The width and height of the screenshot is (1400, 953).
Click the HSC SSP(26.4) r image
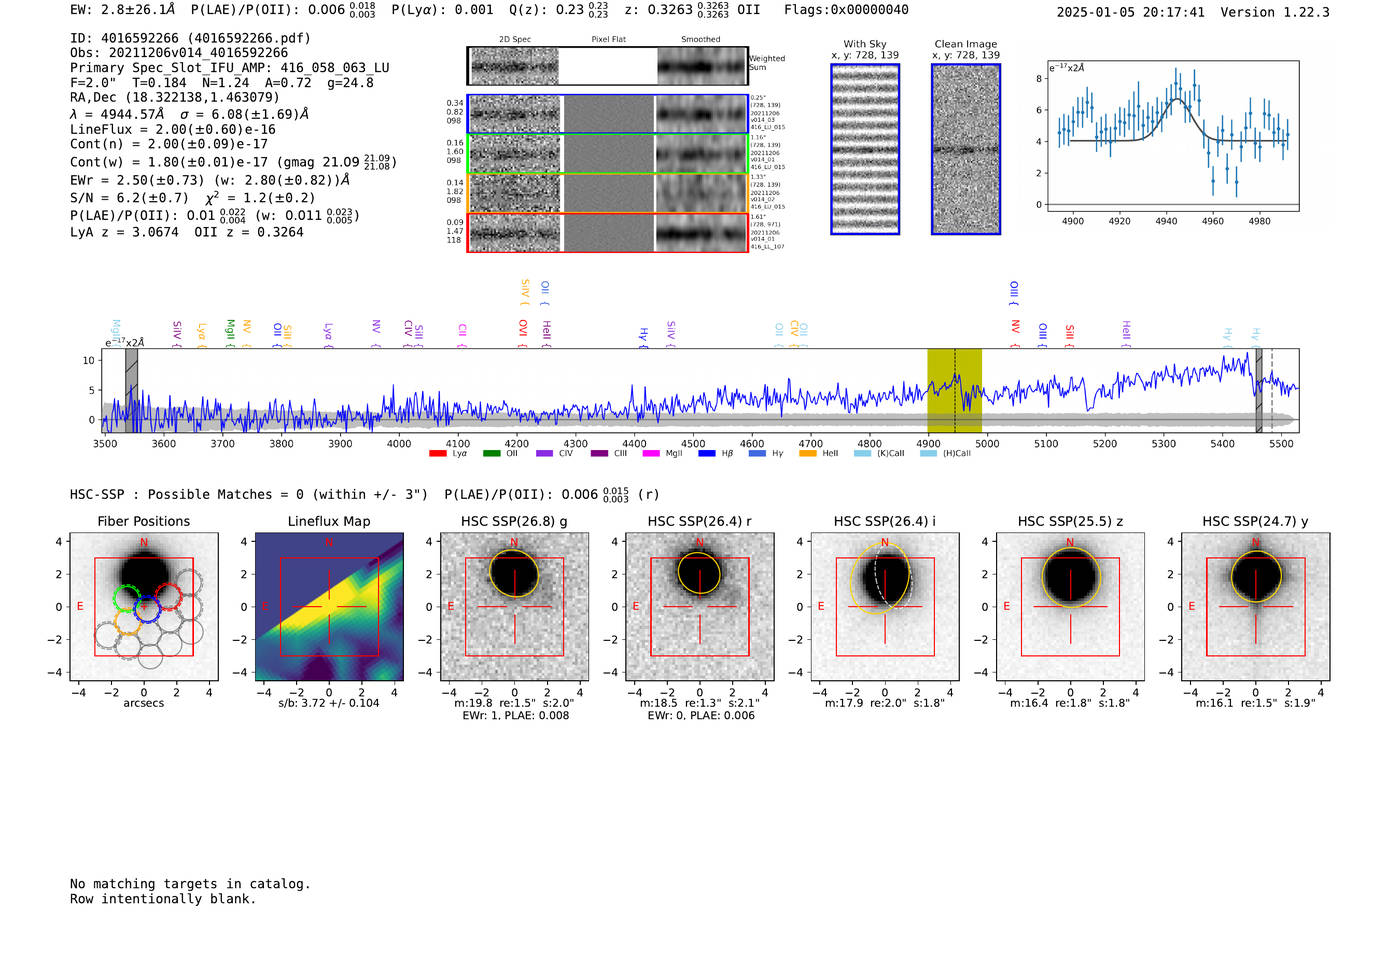click(700, 607)
